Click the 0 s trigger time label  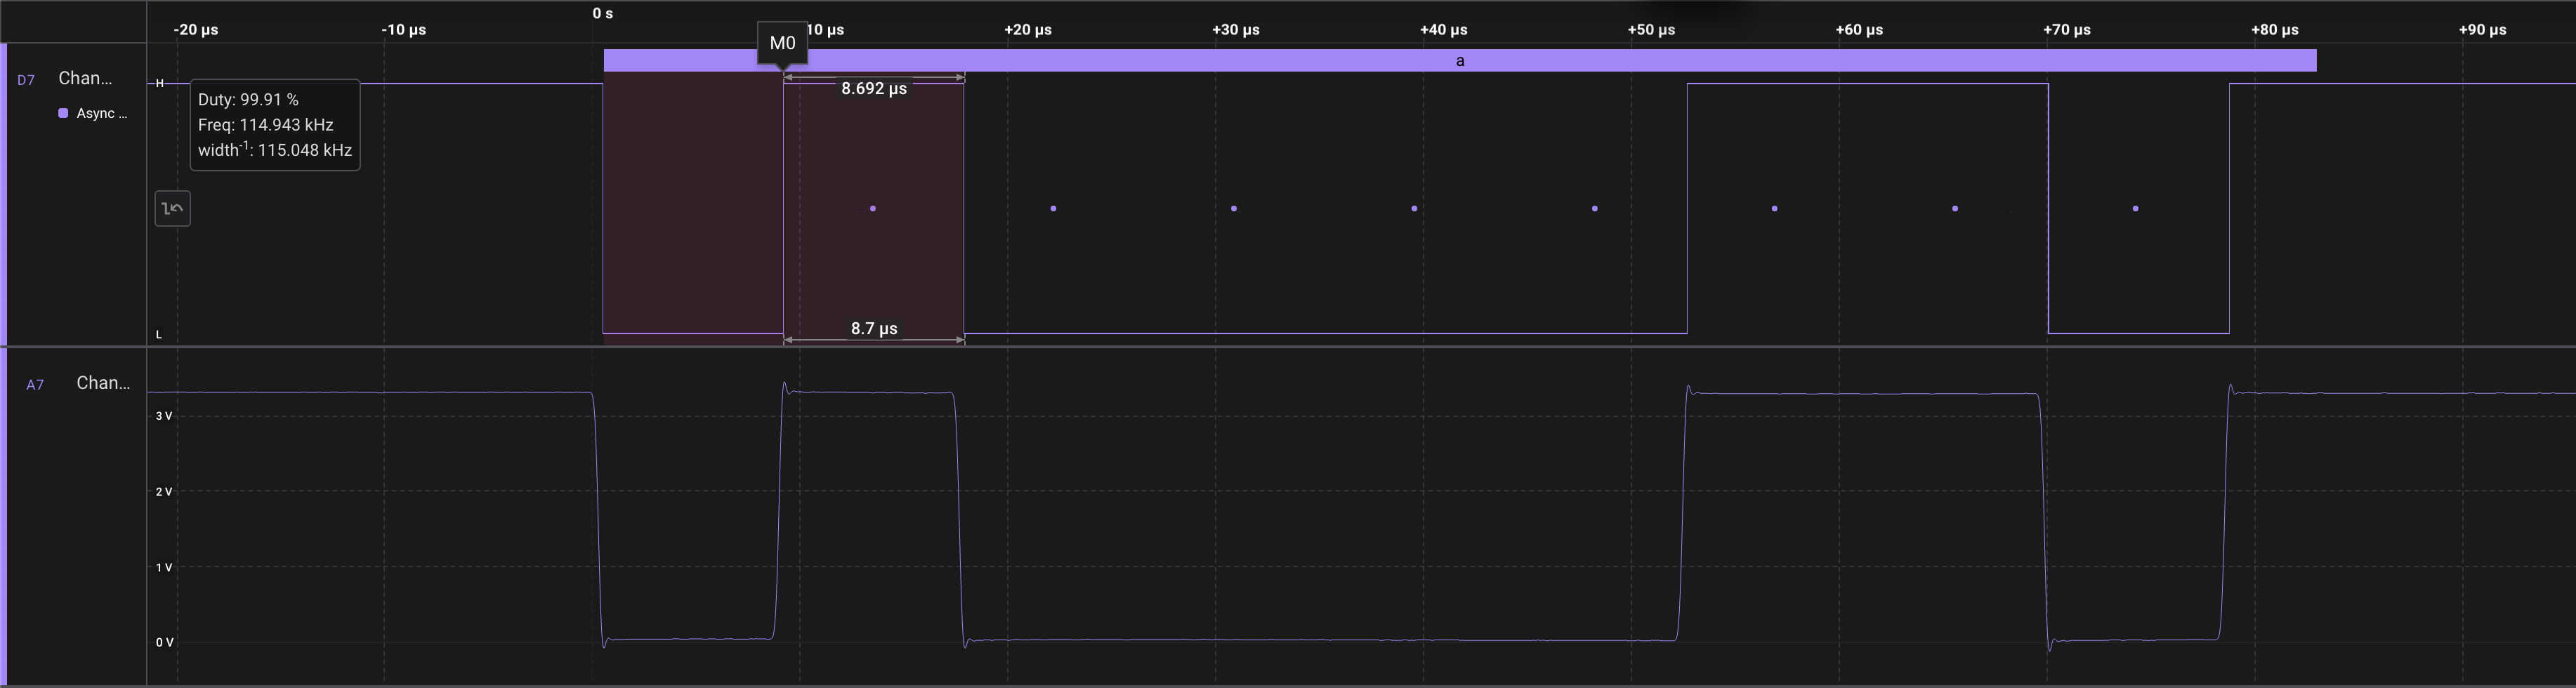(x=602, y=13)
